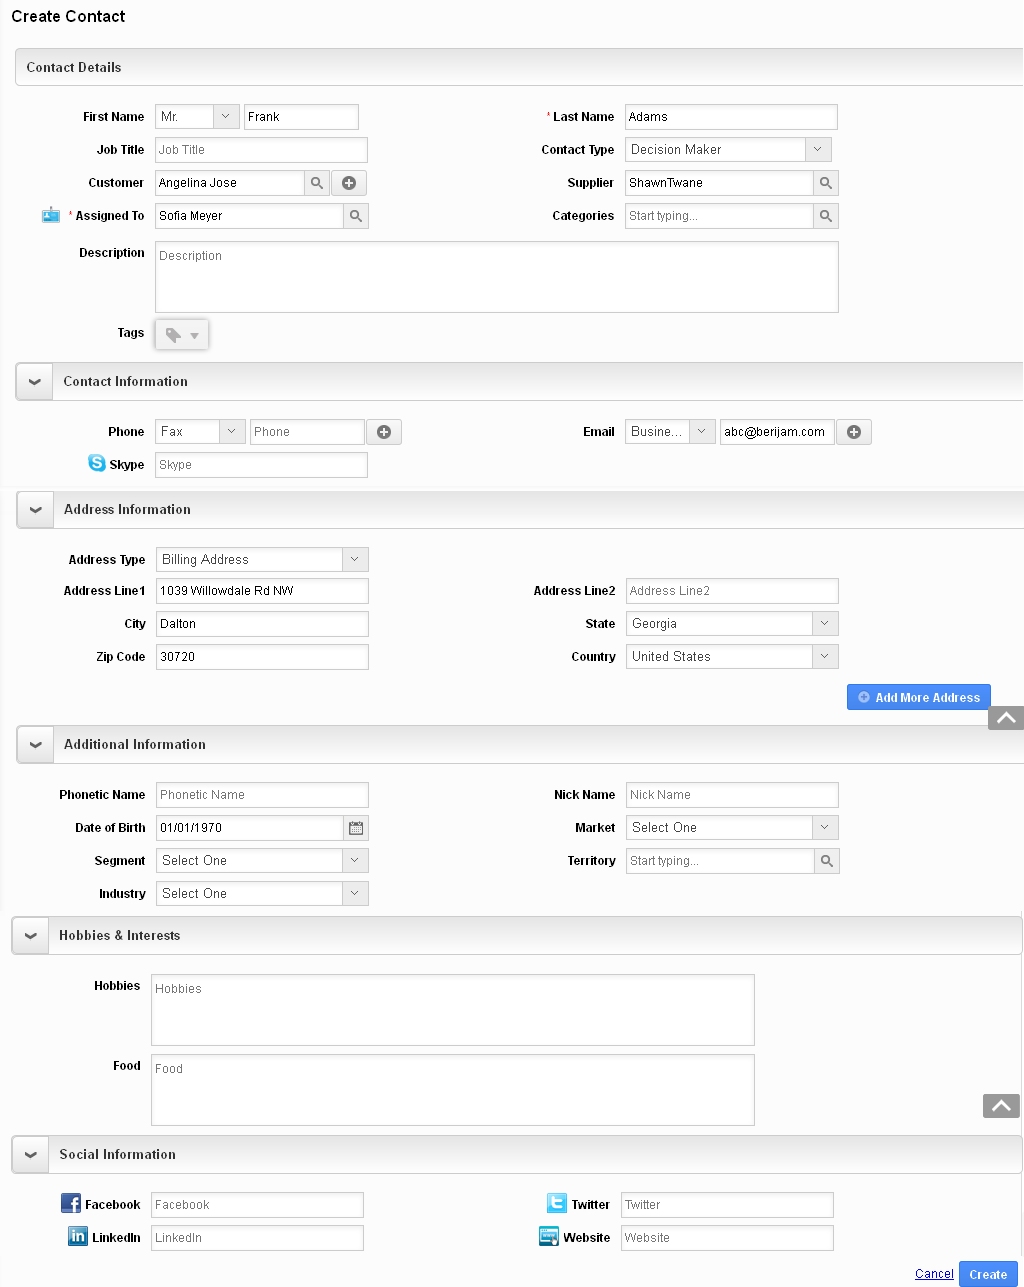Open the Contact Type dropdown
The image size is (1024, 1287).
[818, 150]
